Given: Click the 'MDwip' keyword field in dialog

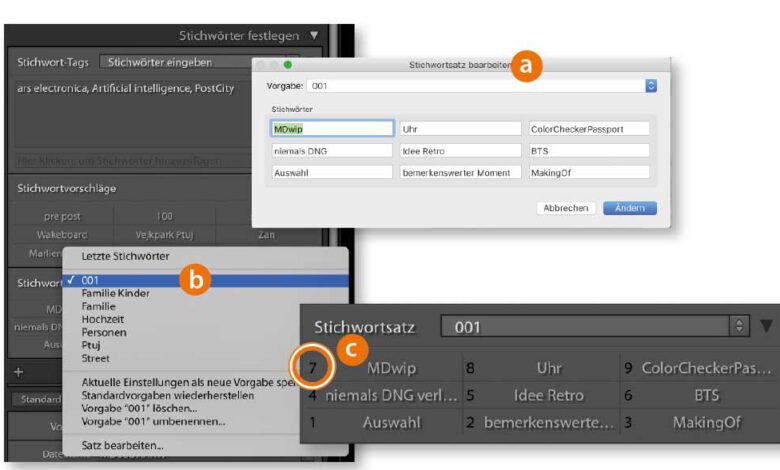Looking at the screenshot, I should [332, 129].
